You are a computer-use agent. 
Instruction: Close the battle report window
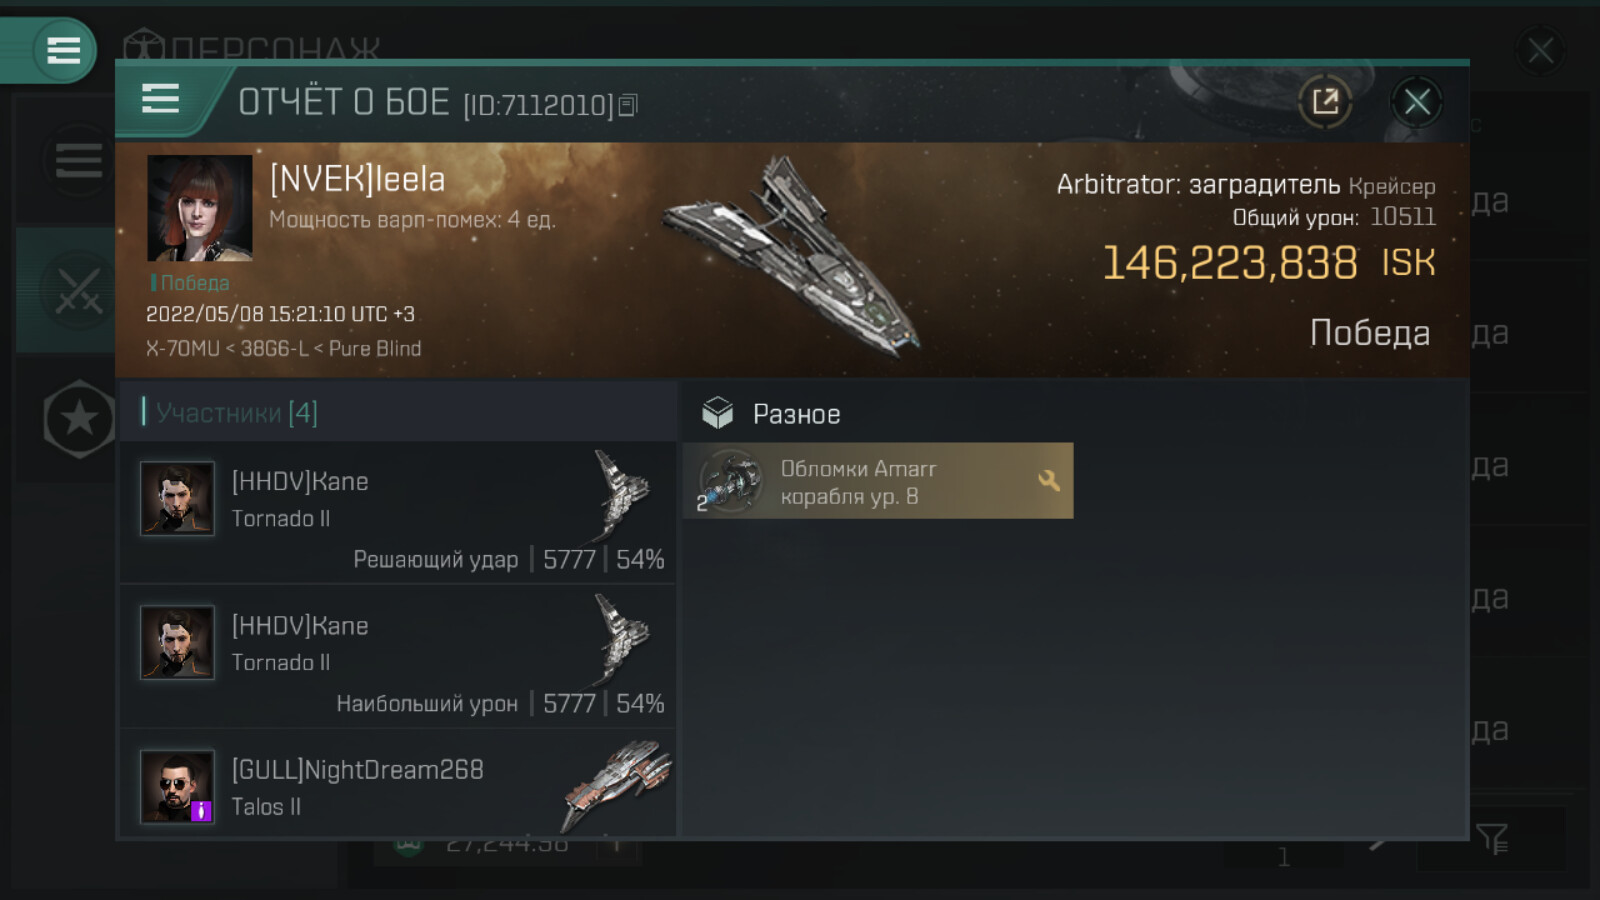click(x=1416, y=101)
